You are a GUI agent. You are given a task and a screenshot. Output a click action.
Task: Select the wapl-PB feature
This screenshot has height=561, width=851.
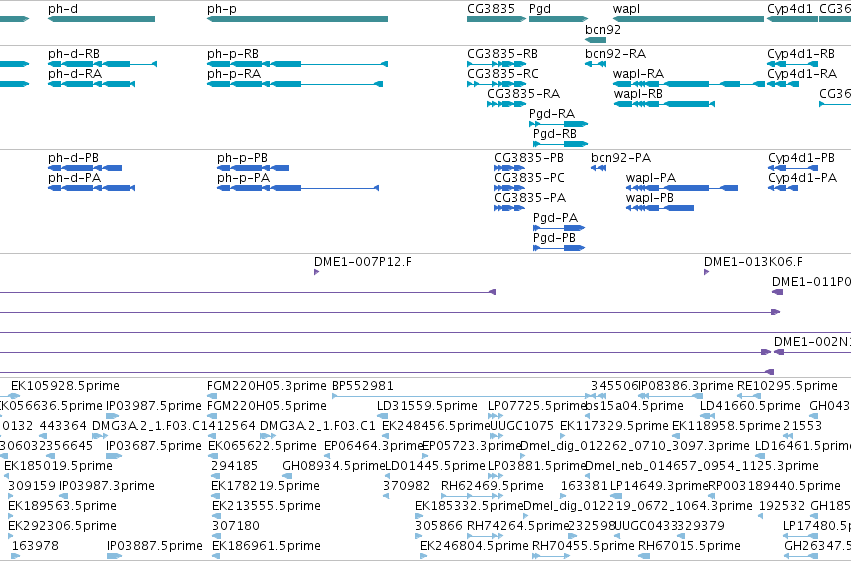(x=650, y=198)
